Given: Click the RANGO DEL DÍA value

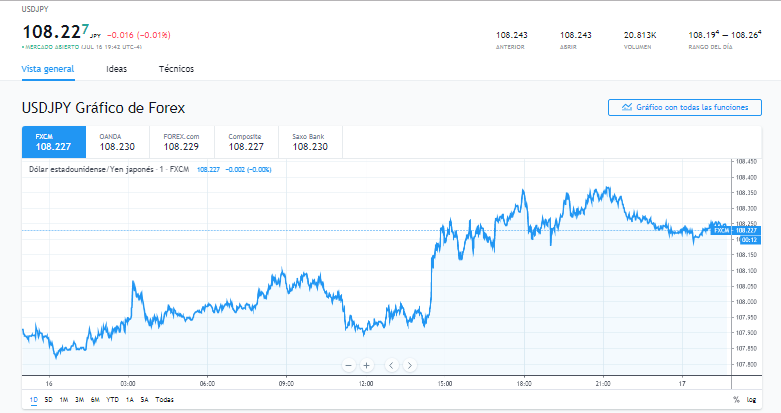Looking at the screenshot, I should 725,35.
